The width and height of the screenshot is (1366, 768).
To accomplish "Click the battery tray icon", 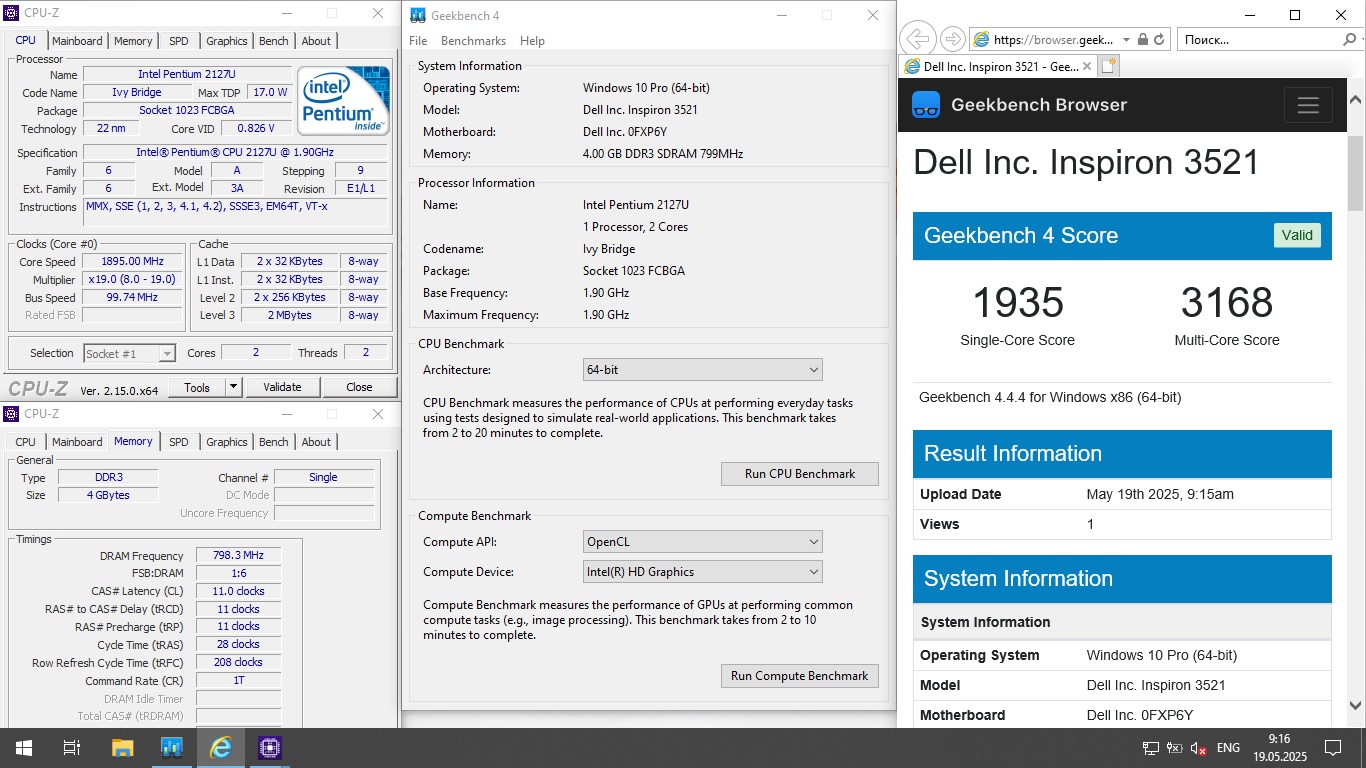I will [1175, 748].
